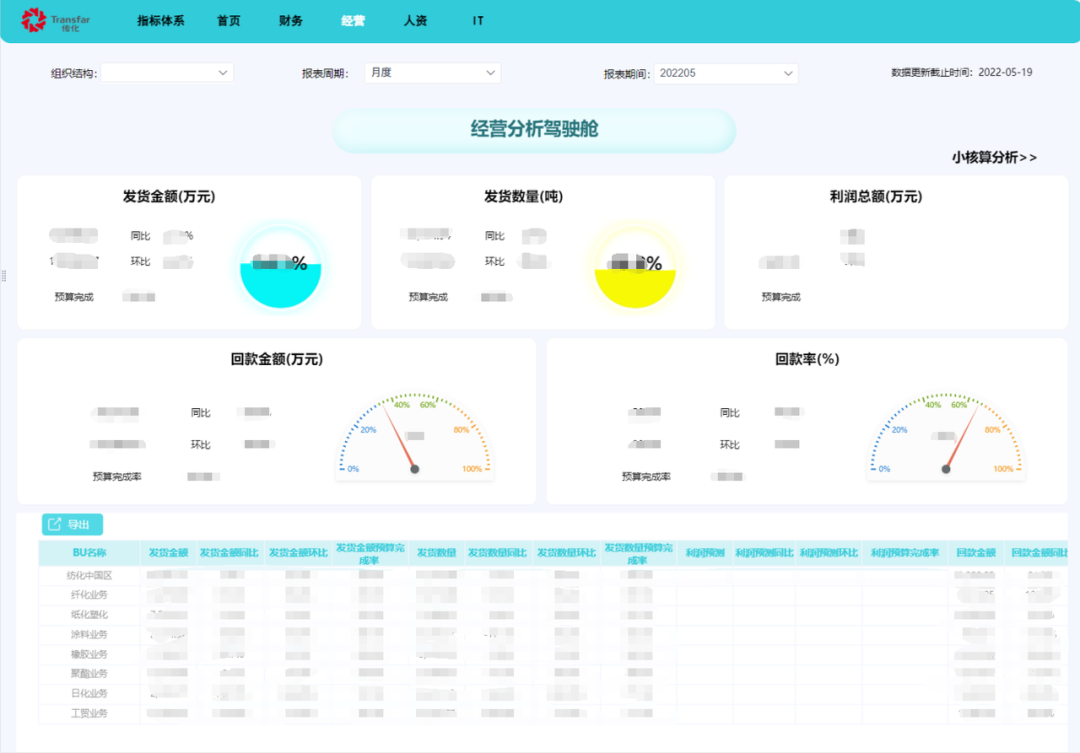Click the 发货金额同比 column header

click(x=229, y=553)
